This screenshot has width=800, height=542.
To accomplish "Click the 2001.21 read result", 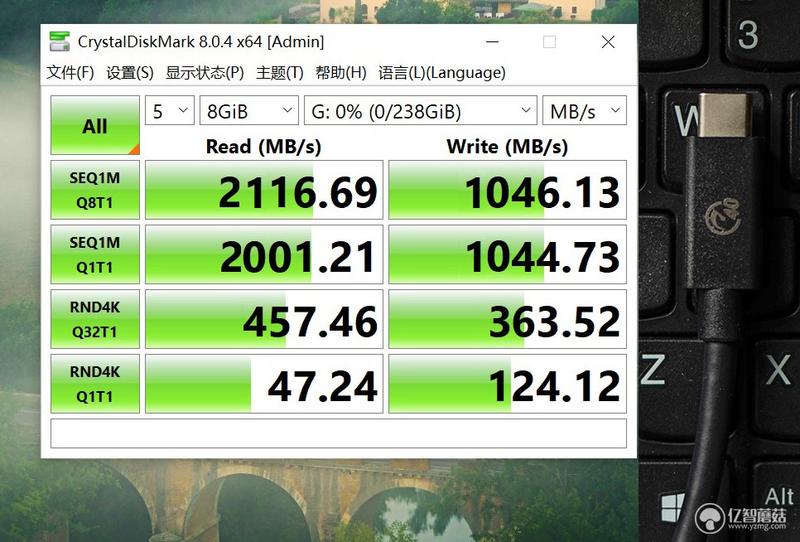I will (264, 254).
